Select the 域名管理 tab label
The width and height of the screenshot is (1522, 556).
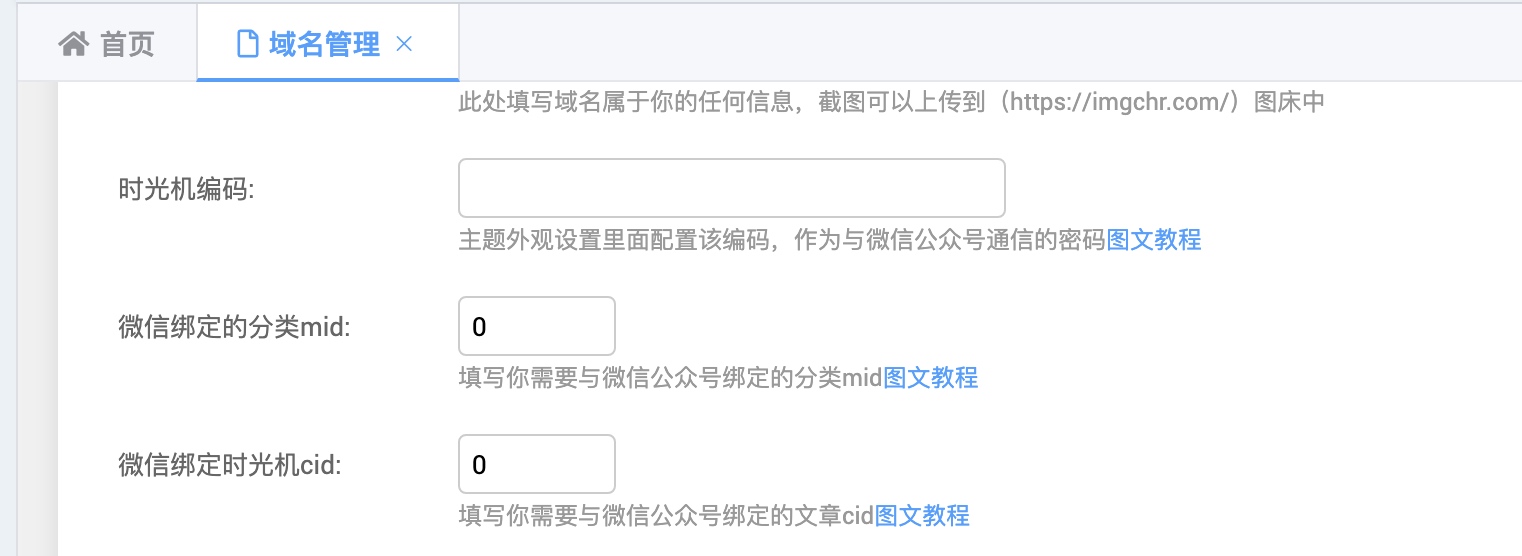pos(324,45)
